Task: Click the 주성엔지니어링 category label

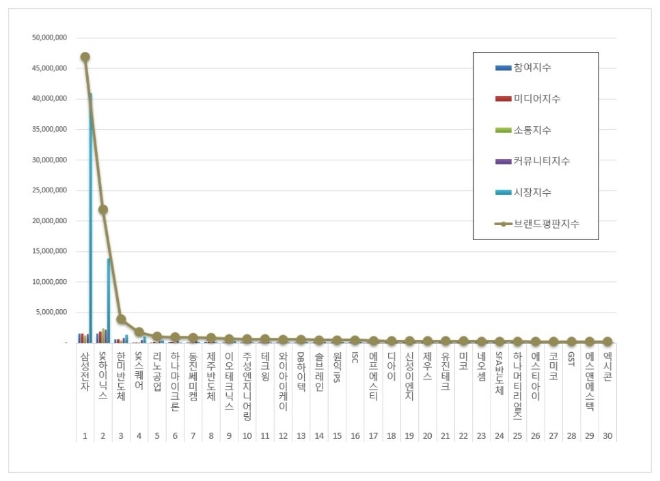Action: tap(247, 384)
